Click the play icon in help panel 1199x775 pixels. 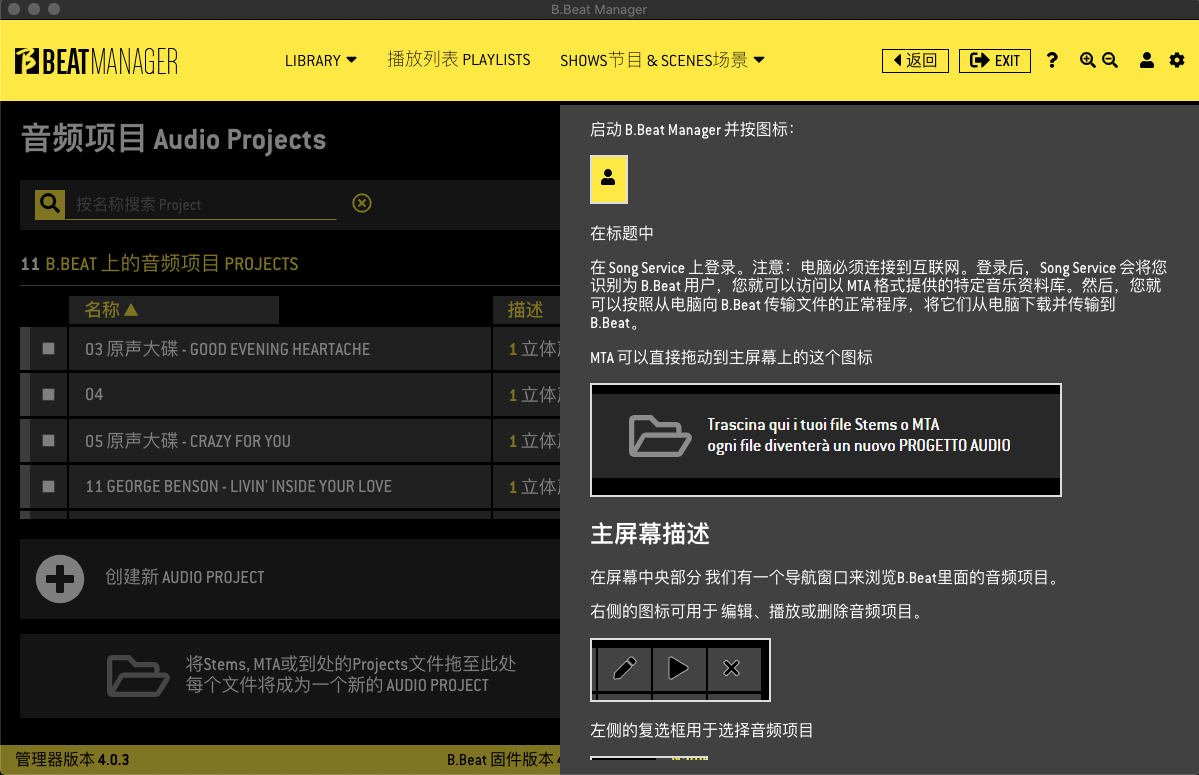click(679, 668)
